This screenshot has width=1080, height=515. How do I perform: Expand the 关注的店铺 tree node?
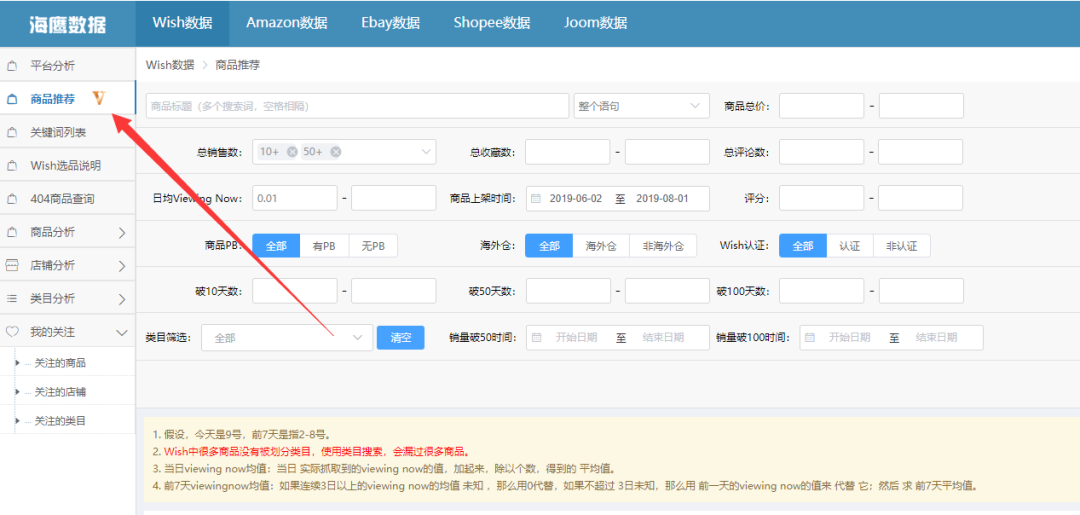tap(17, 391)
